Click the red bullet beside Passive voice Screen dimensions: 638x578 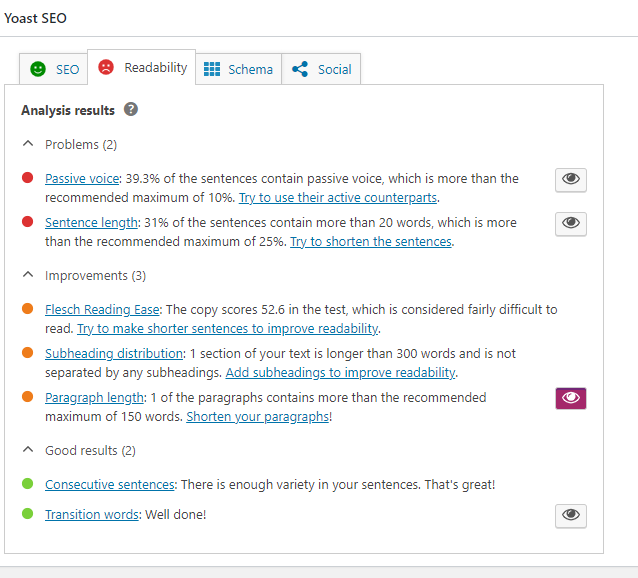point(27,178)
